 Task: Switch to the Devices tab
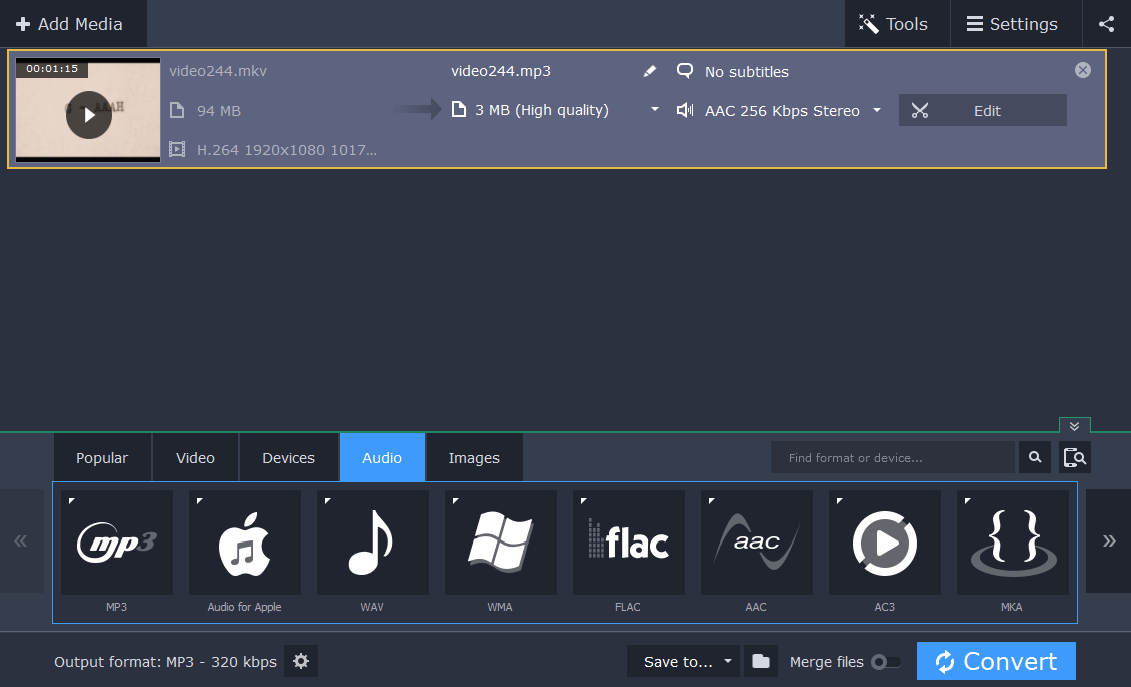[289, 457]
